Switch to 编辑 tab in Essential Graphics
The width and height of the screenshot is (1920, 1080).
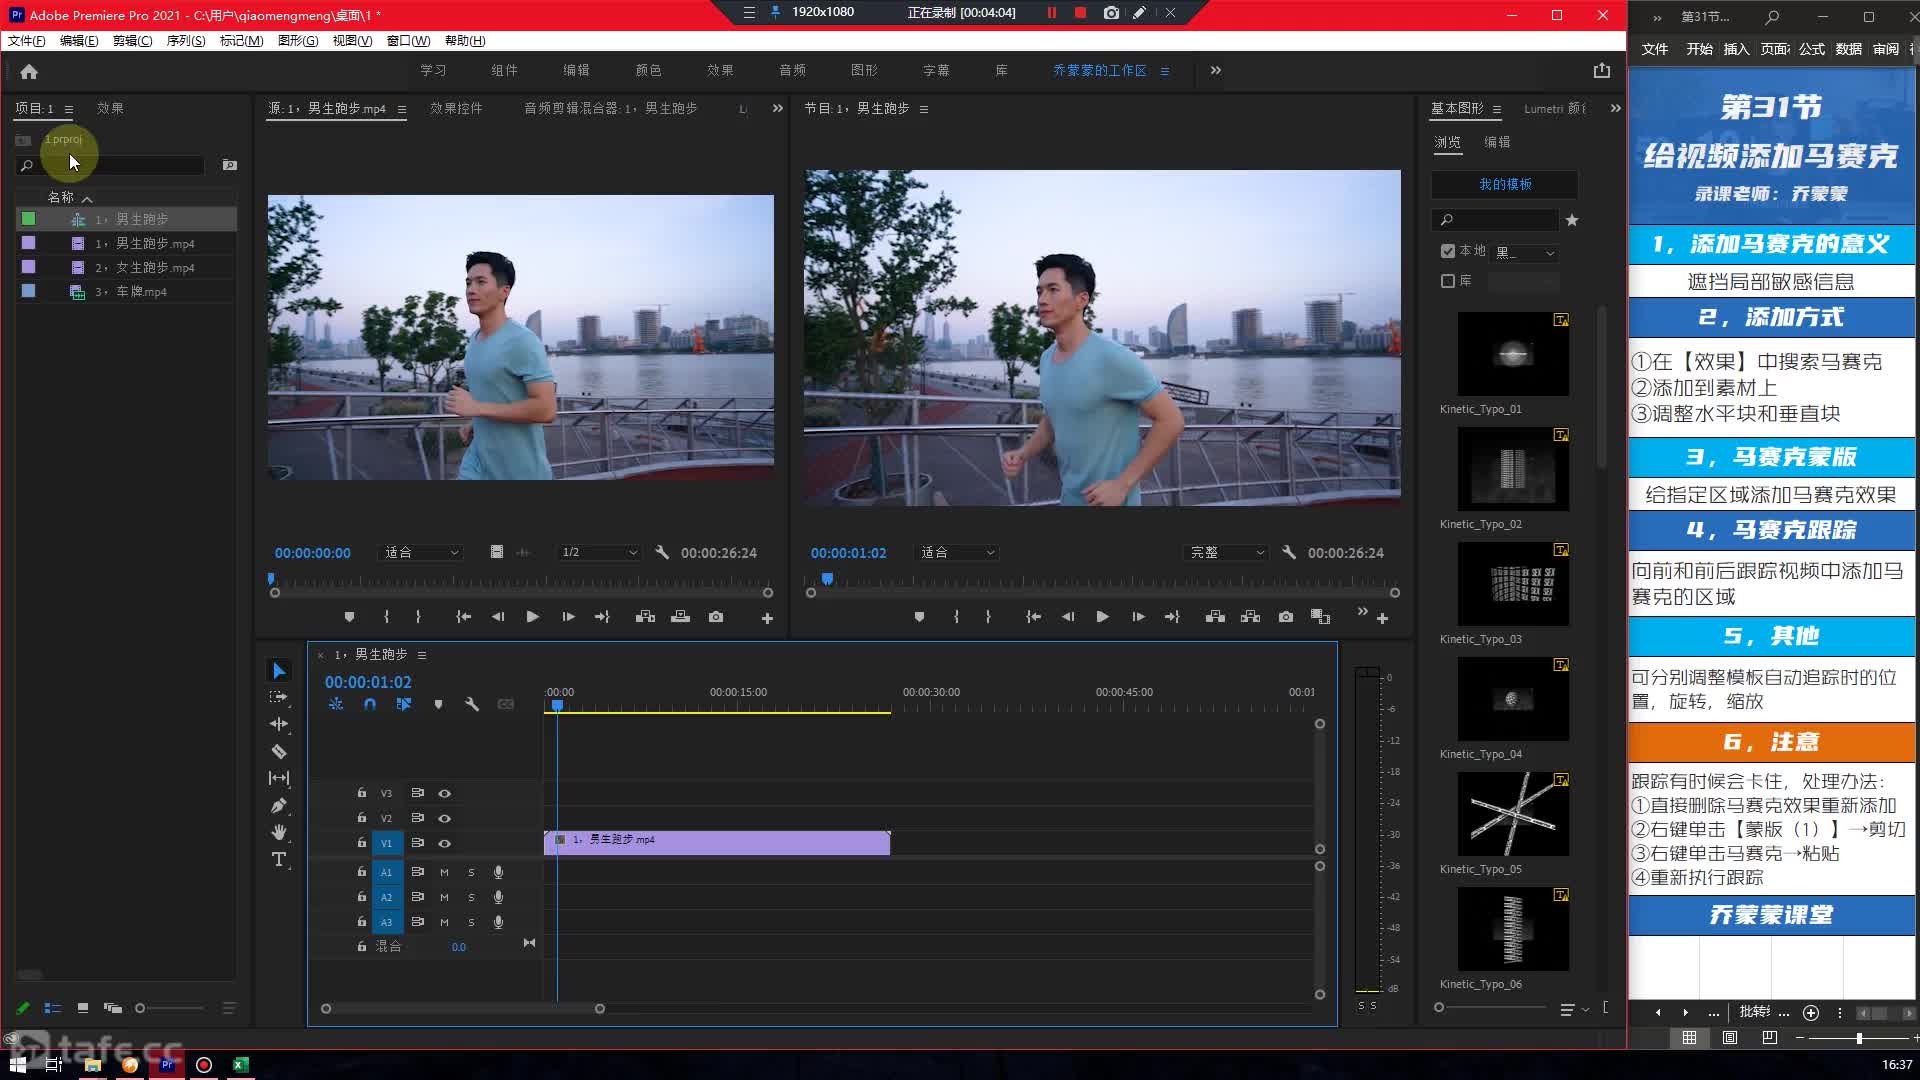1497,142
